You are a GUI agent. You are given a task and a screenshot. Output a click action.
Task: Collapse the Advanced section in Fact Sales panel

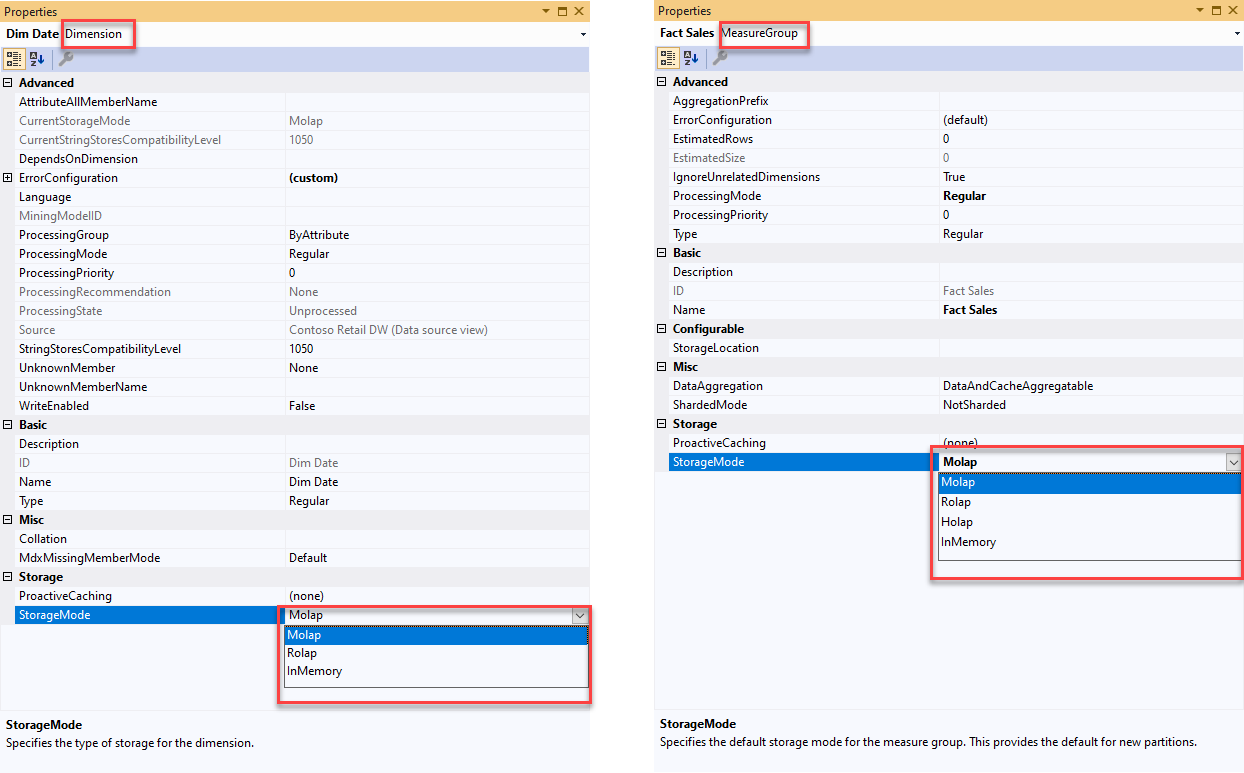[x=660, y=81]
